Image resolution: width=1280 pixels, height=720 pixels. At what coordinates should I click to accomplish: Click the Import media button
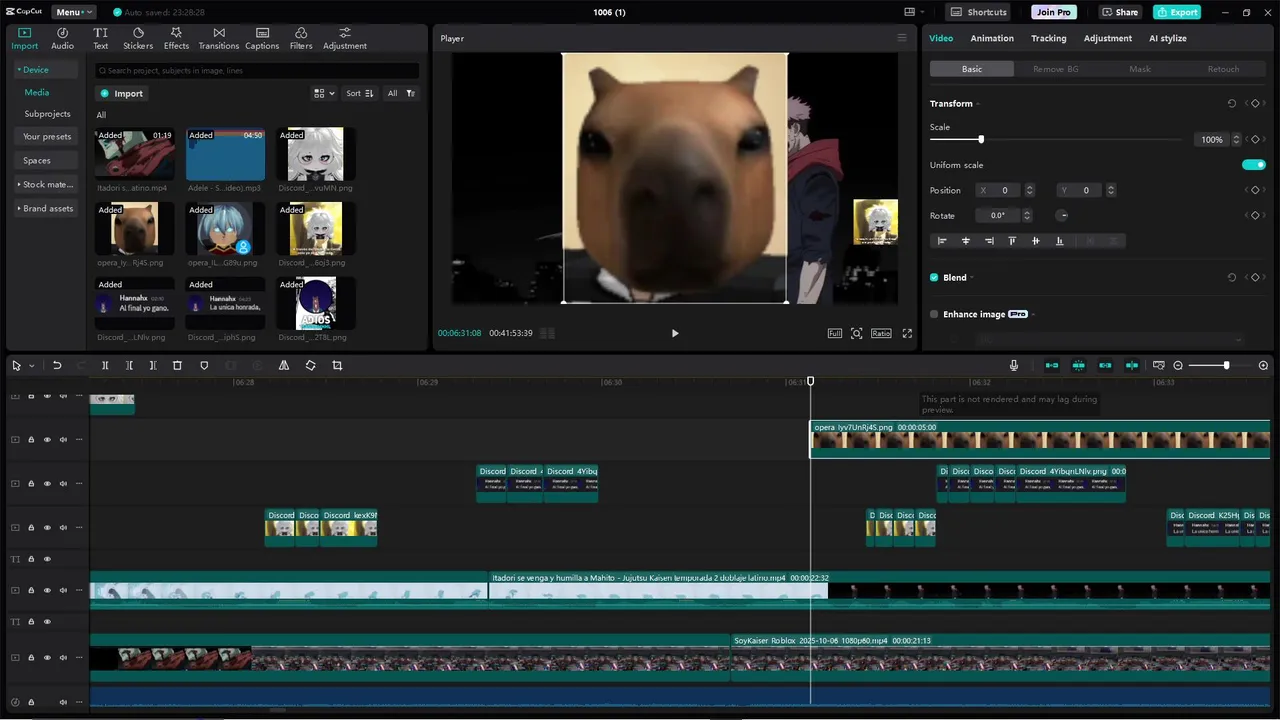coord(121,93)
